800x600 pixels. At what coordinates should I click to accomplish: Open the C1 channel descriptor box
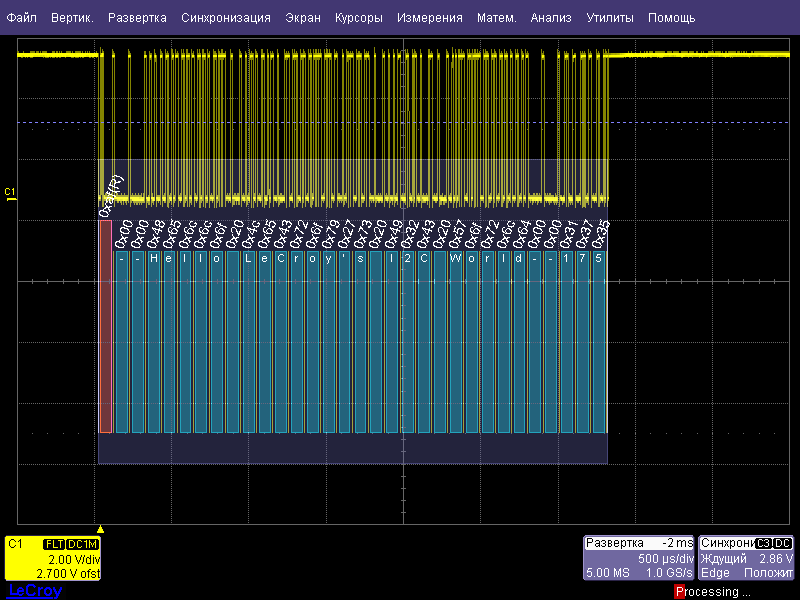click(x=52, y=559)
